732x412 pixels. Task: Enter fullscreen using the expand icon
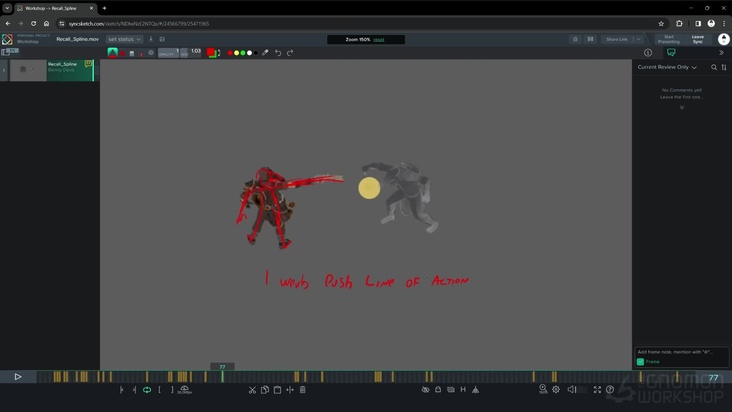[597, 390]
